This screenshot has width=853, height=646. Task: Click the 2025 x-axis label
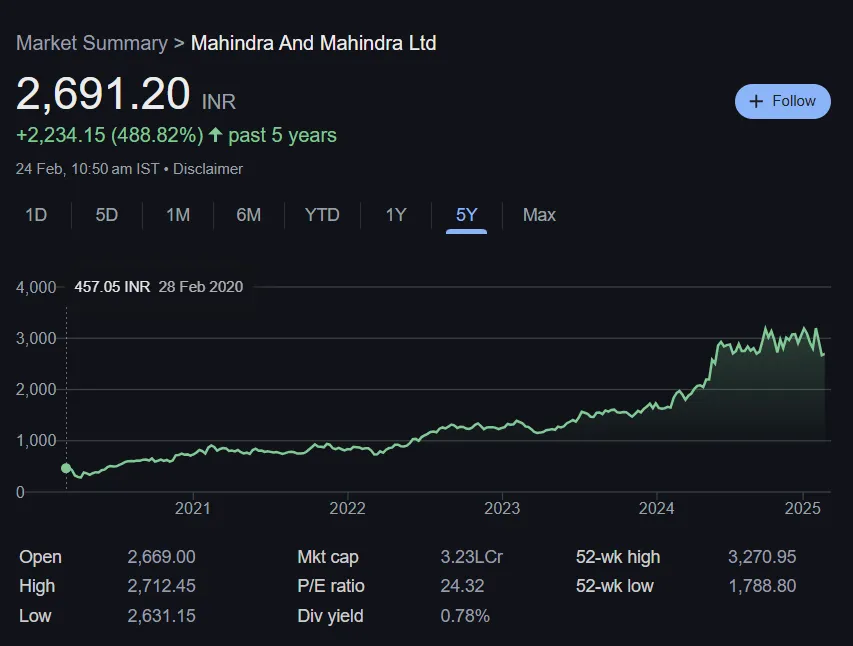[x=802, y=508]
